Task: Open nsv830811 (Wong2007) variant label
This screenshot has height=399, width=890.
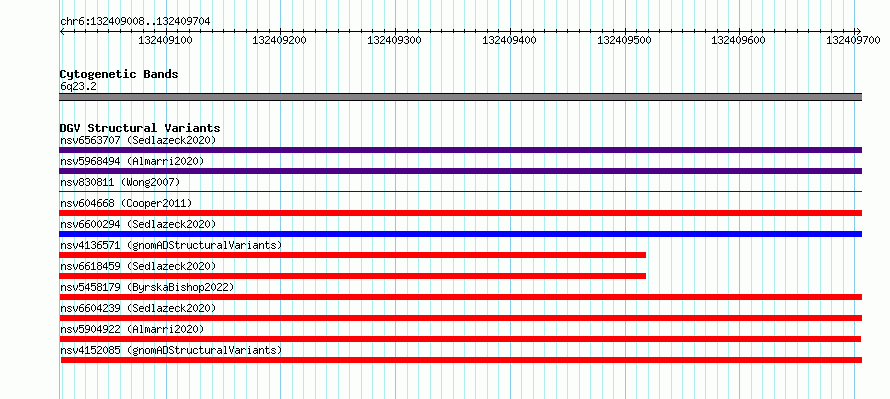Action: [x=120, y=182]
